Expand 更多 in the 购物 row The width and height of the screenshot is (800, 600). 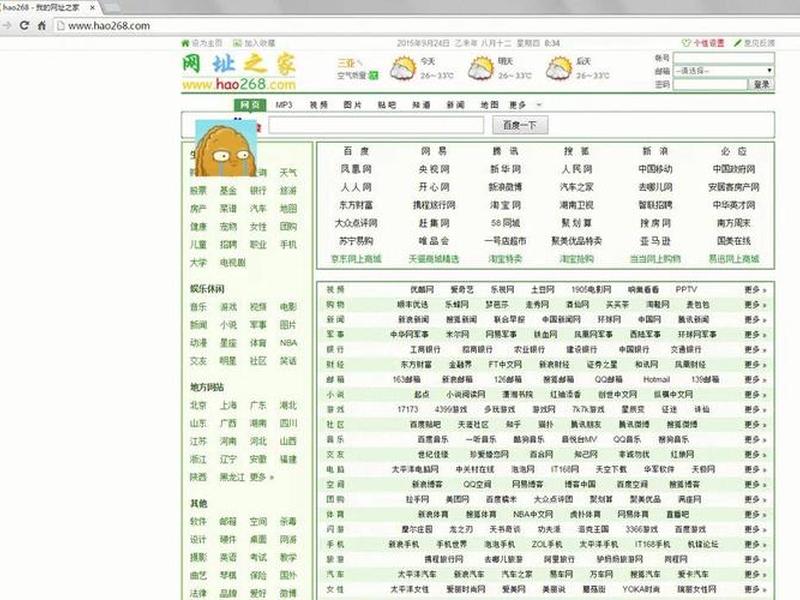point(755,305)
